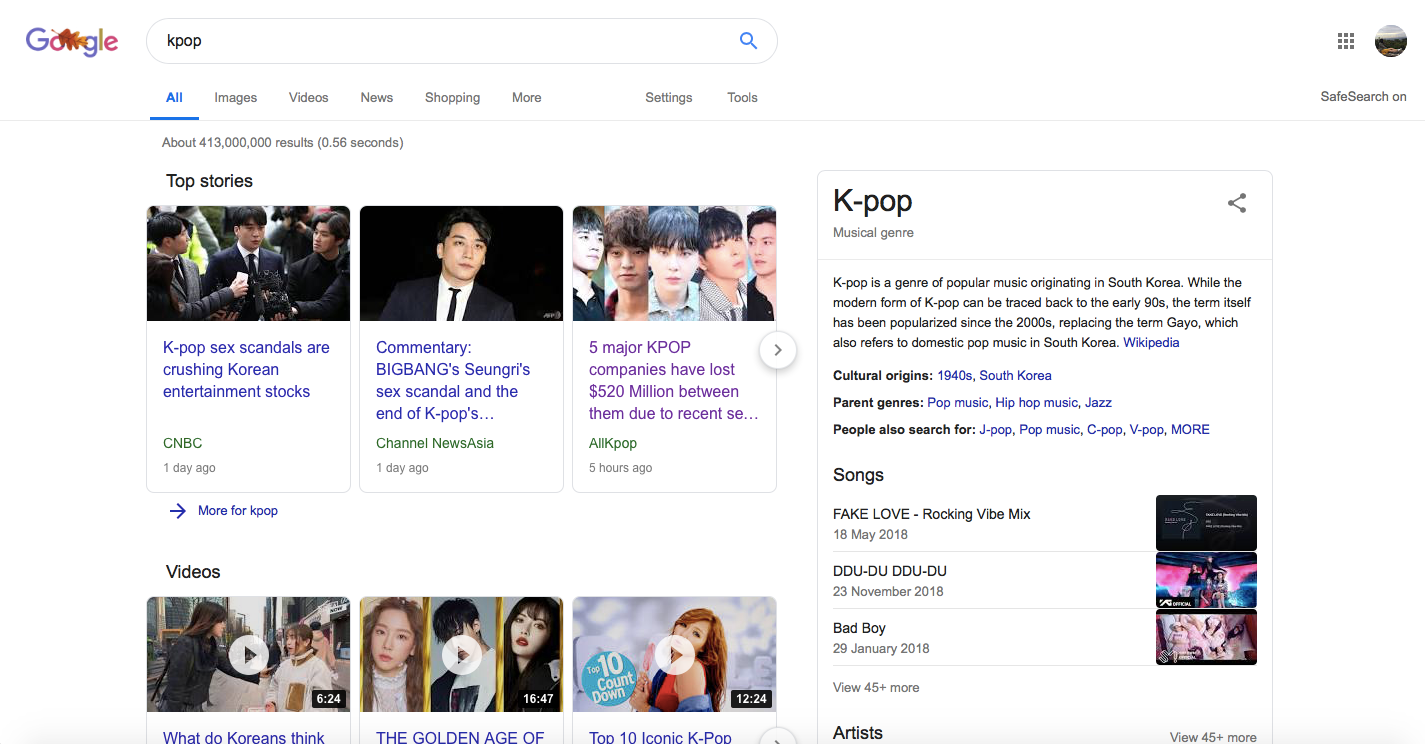Open the 5 major KPOP companies story
Image resolution: width=1425 pixels, height=744 pixels.
pos(673,381)
